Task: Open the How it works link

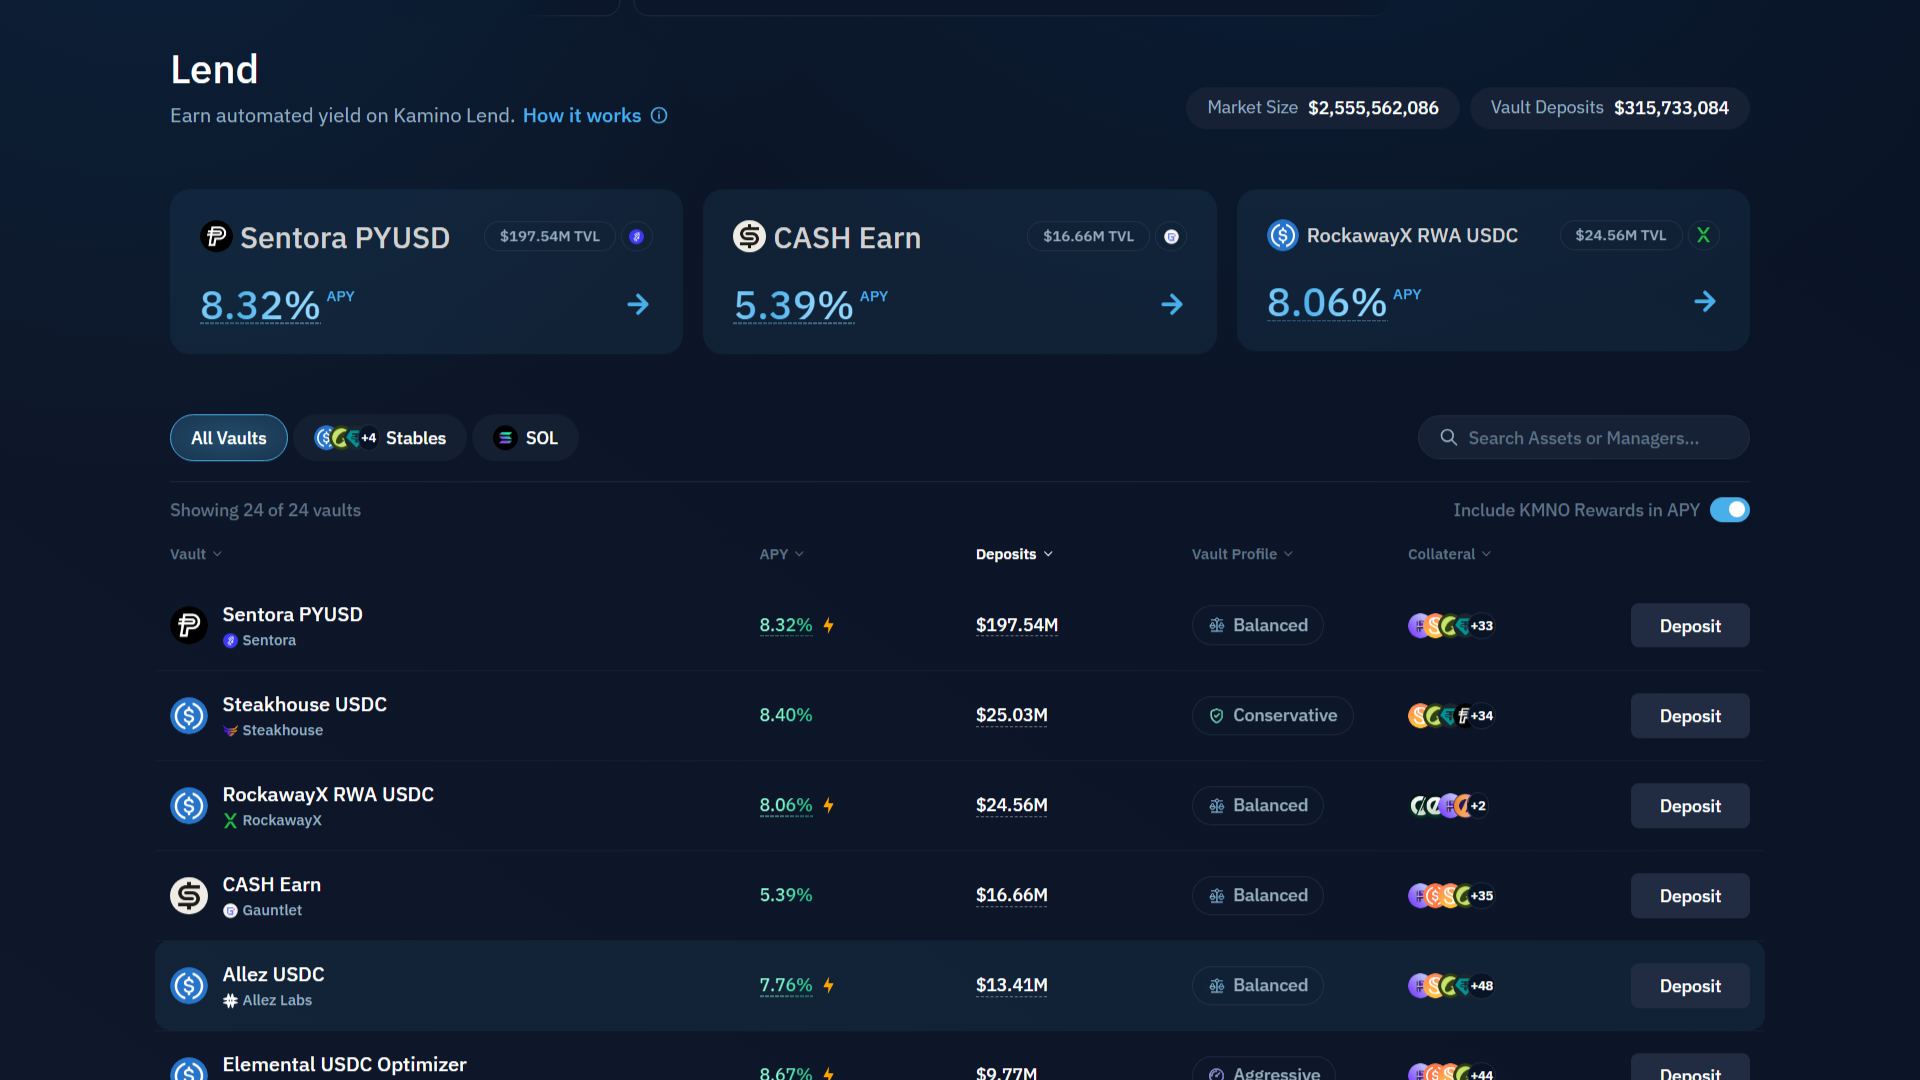Action: pyautogui.click(x=581, y=115)
